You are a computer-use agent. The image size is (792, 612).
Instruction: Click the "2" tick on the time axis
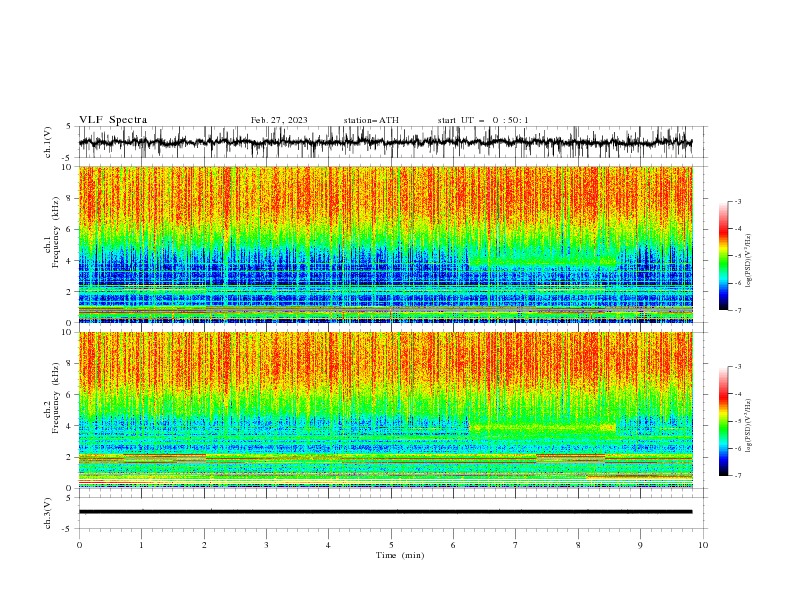[x=204, y=545]
